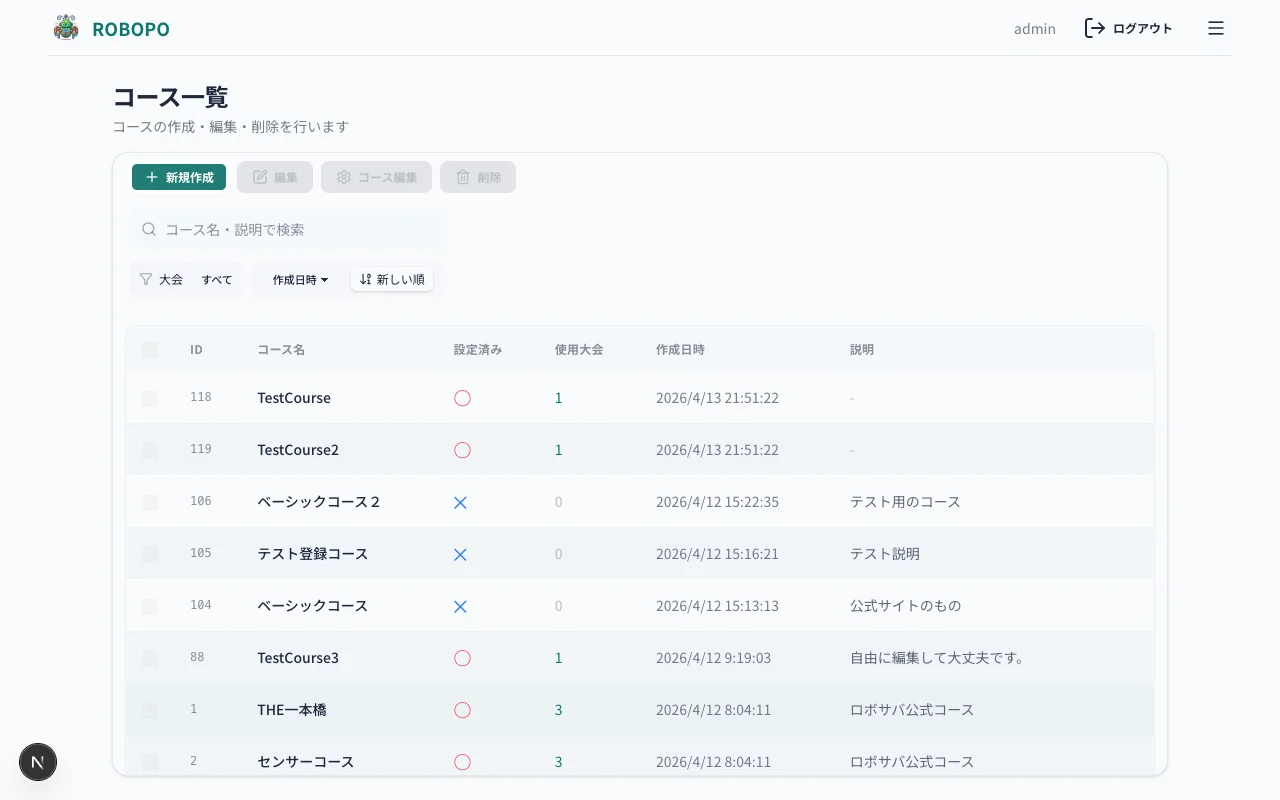Select the THE一本橋 name cell
Viewport: 1280px width, 800px height.
pyautogui.click(x=292, y=710)
